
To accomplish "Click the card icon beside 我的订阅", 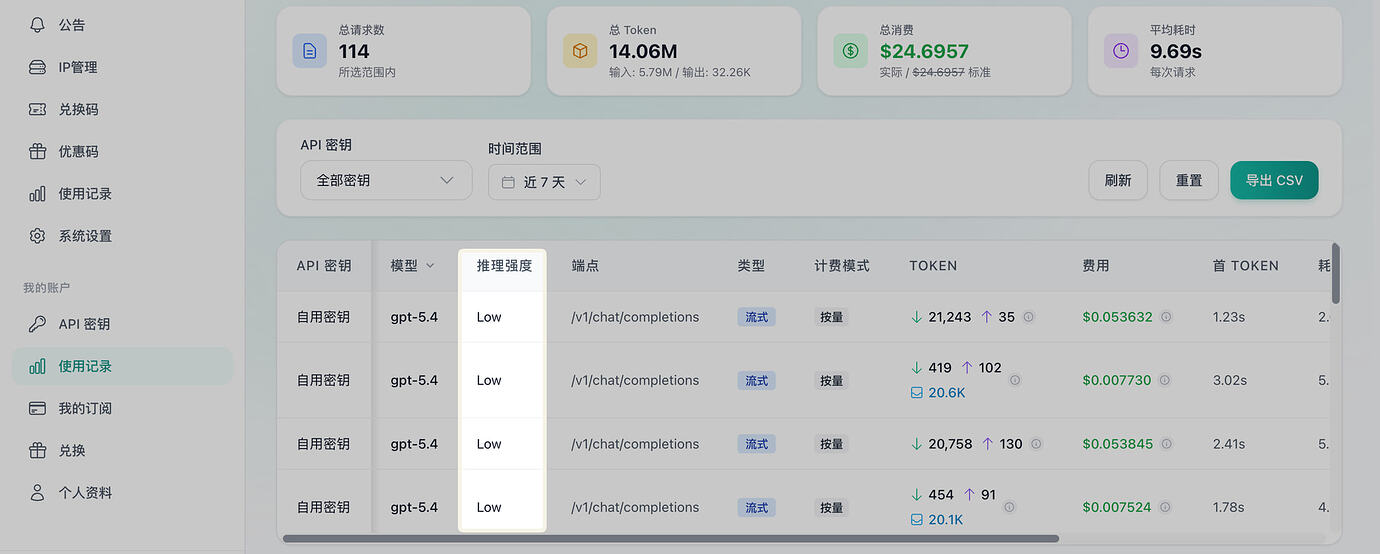I will pyautogui.click(x=37, y=408).
